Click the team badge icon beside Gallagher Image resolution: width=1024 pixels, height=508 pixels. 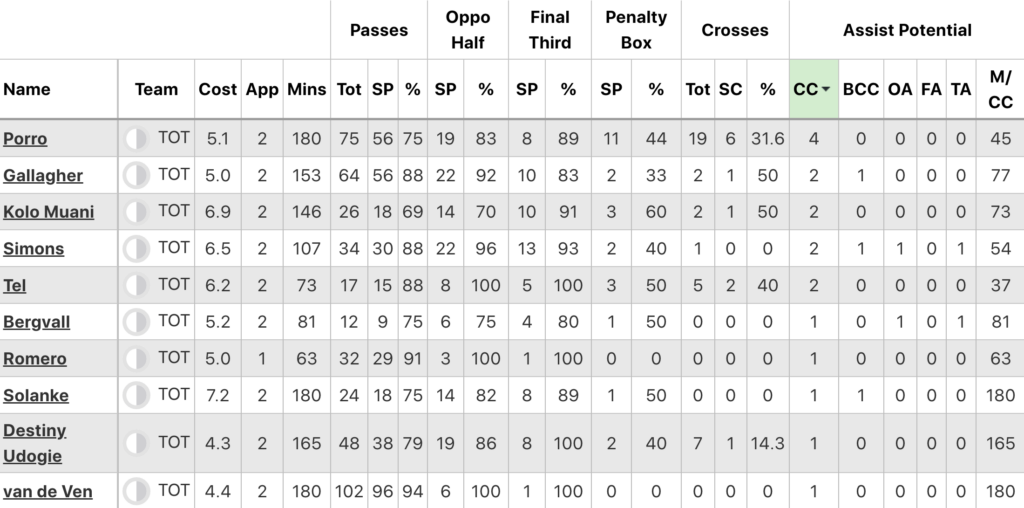136,176
